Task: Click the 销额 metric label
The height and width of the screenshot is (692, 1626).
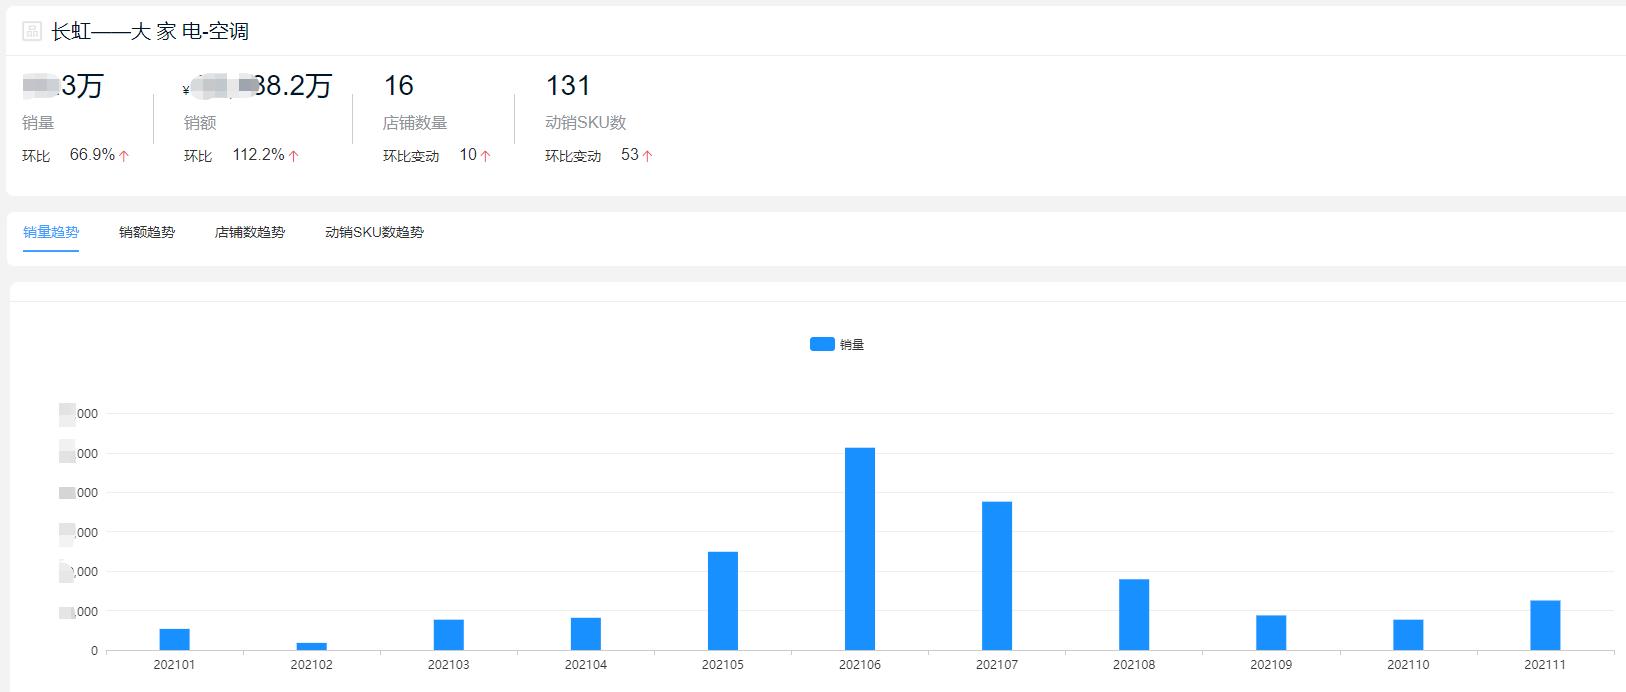Action: click(200, 123)
